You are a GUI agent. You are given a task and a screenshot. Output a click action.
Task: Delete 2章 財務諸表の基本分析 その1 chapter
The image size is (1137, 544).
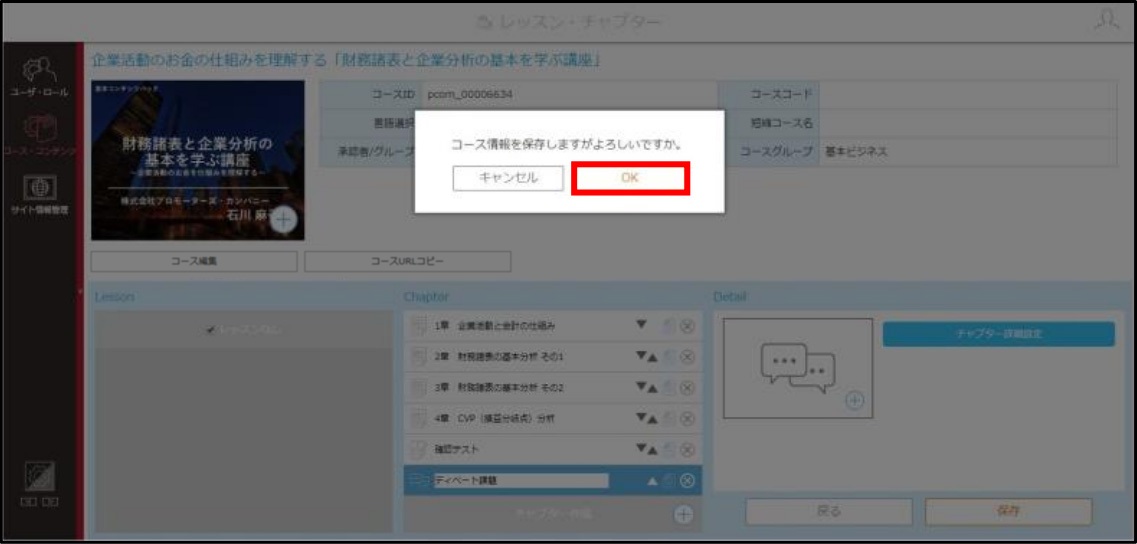coord(687,357)
